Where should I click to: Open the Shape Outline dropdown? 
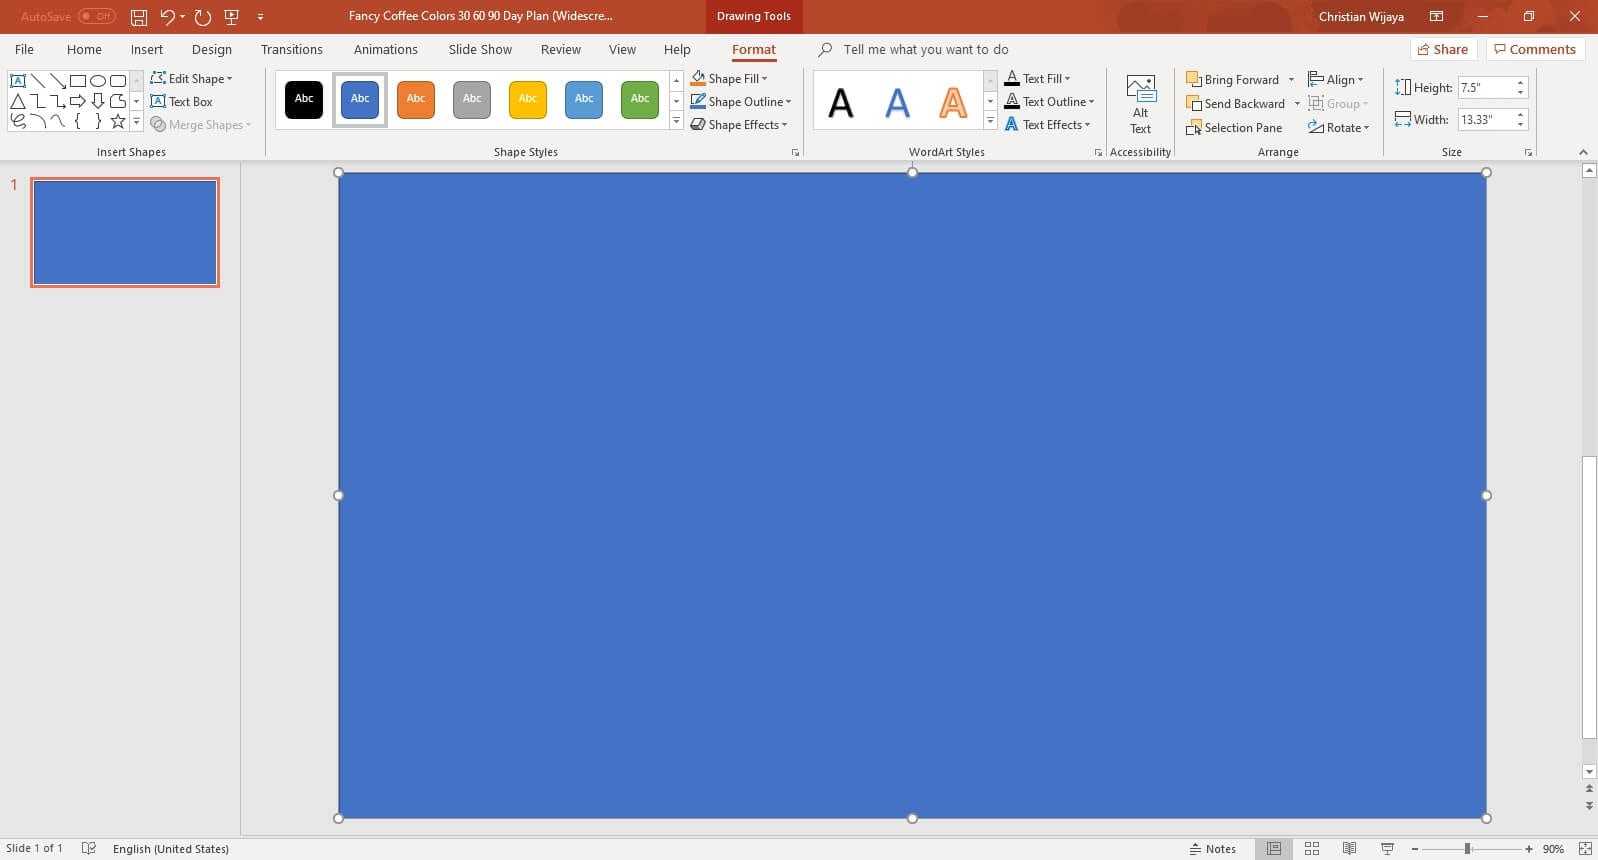741,101
